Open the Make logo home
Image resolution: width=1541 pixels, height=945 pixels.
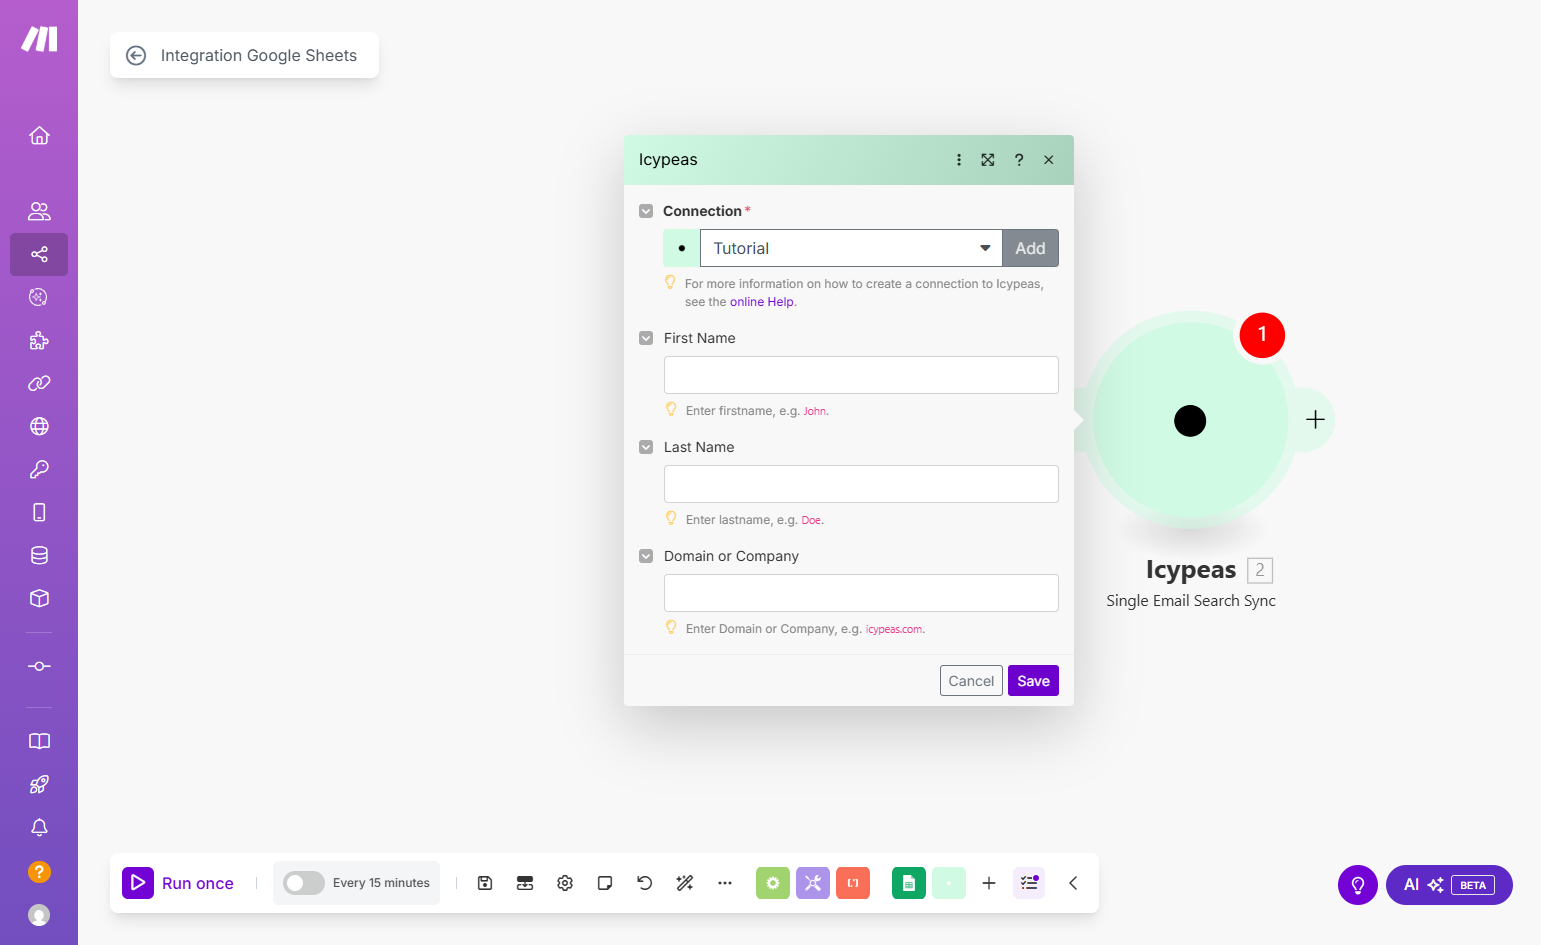pos(39,39)
